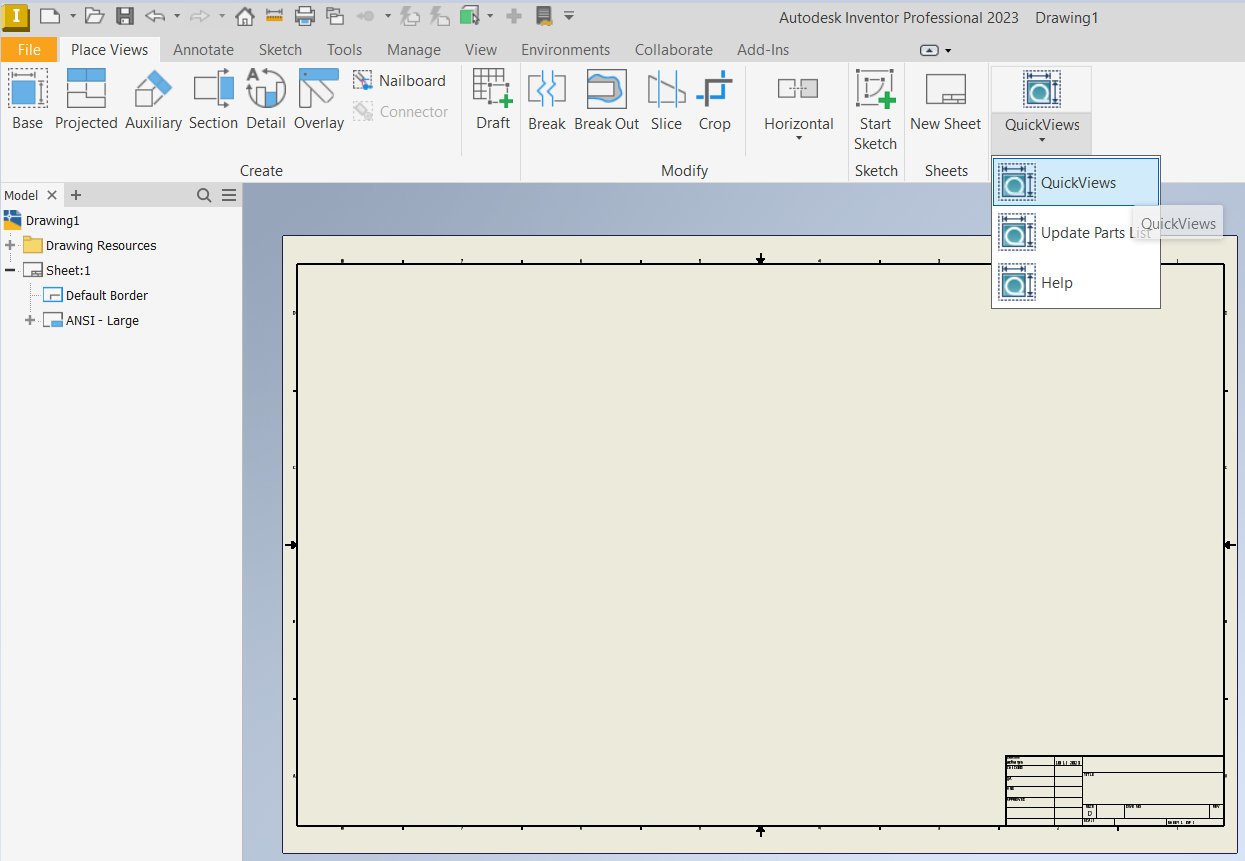
Task: Expand the Drawing Resources folder node
Action: (11, 246)
